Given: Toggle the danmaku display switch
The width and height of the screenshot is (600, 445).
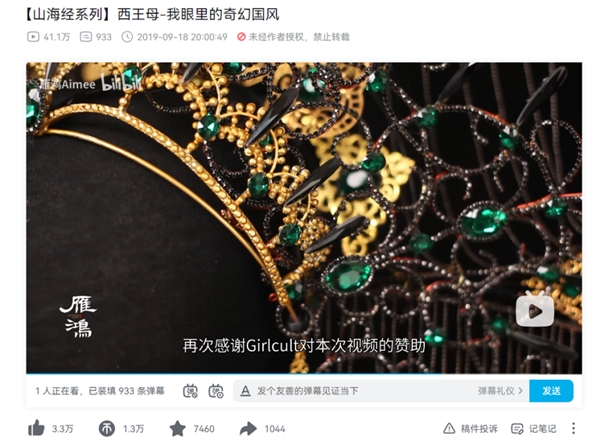Looking at the screenshot, I should 190,391.
